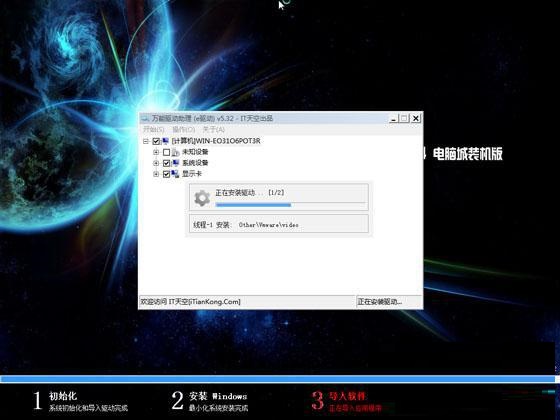This screenshot has width=560, height=420.
Task: Expand the 显示卡 tree node
Action: (x=156, y=174)
